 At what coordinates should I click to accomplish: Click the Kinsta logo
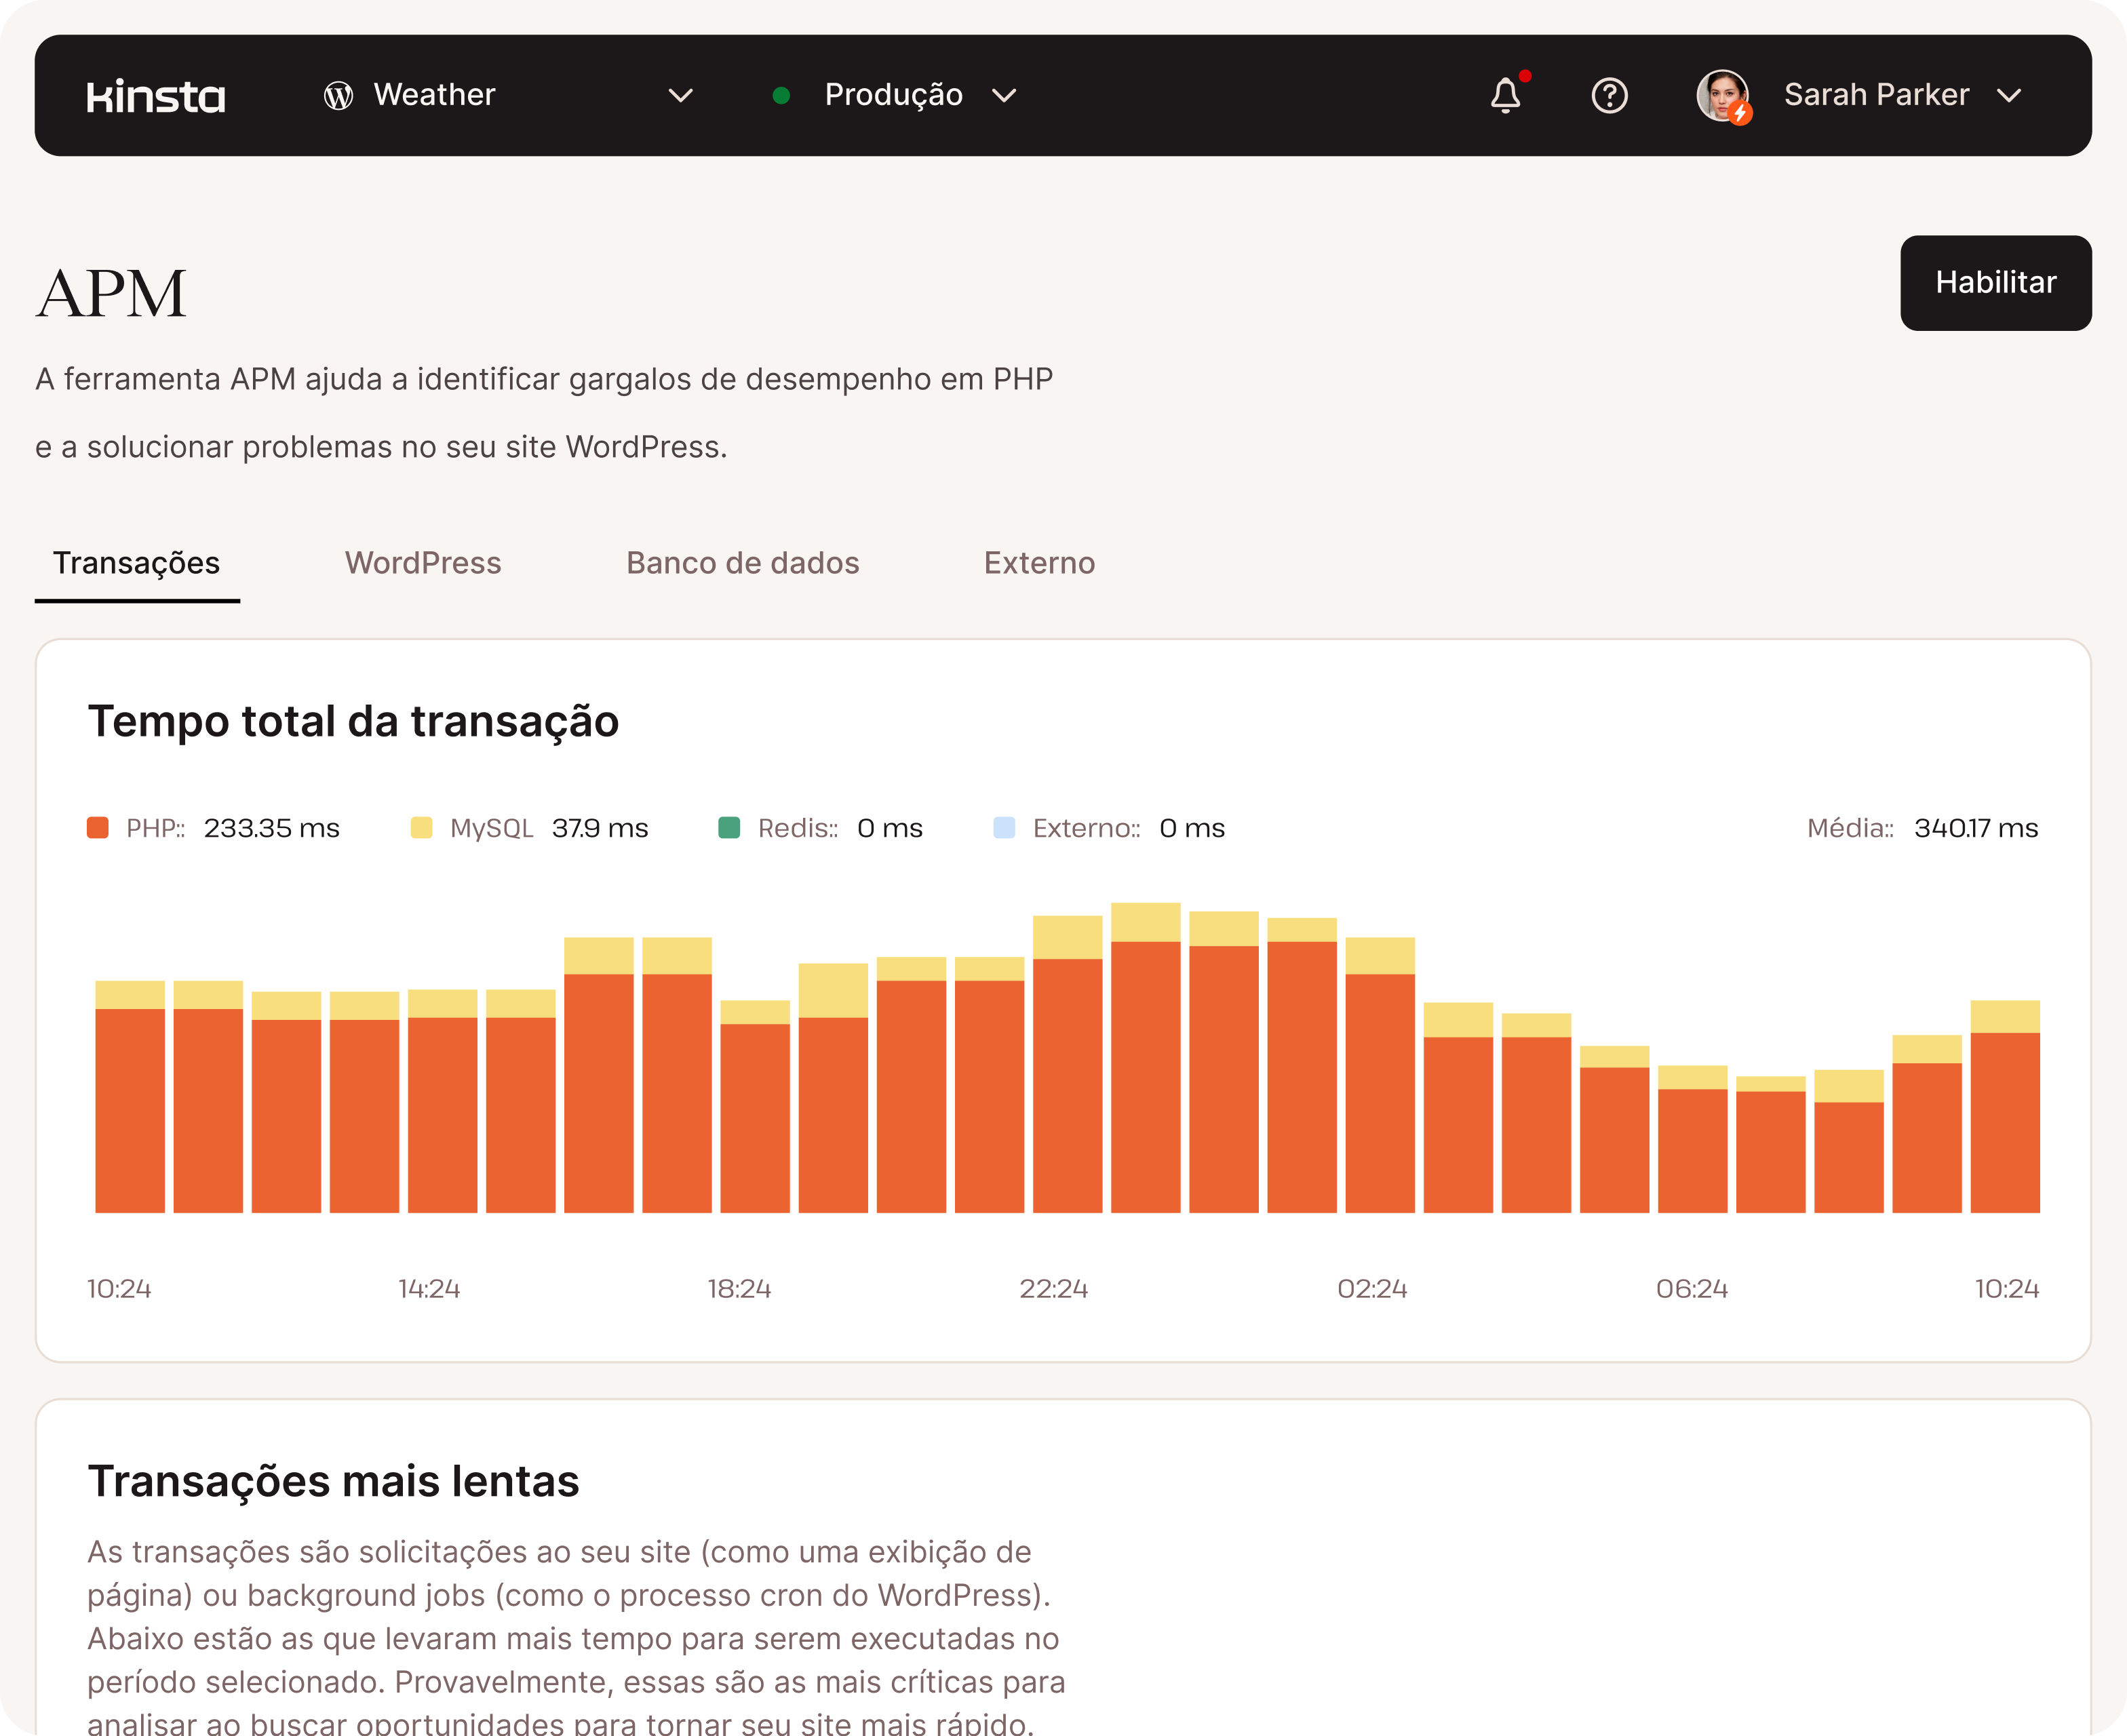pyautogui.click(x=156, y=96)
